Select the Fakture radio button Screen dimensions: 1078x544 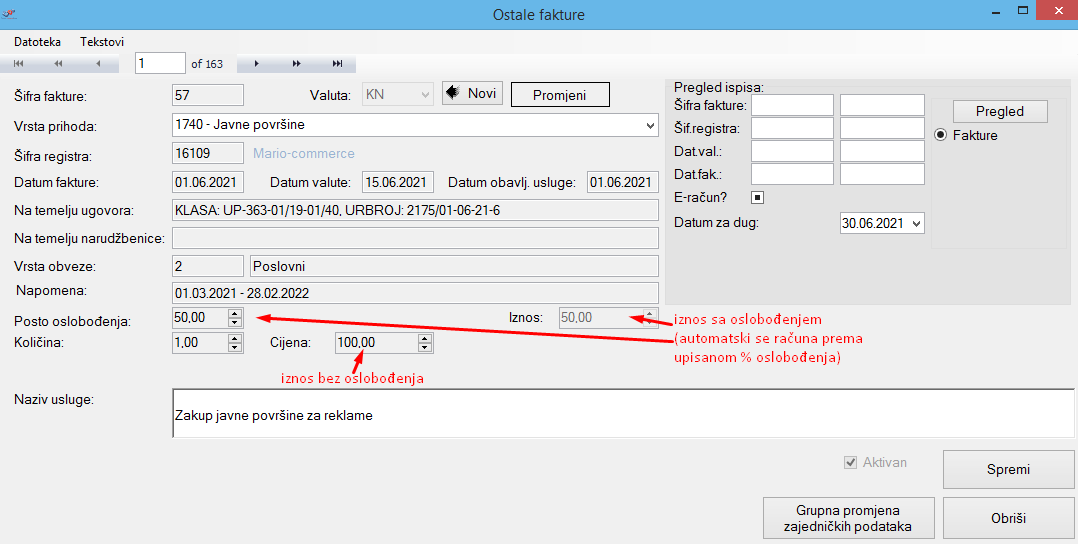(940, 135)
